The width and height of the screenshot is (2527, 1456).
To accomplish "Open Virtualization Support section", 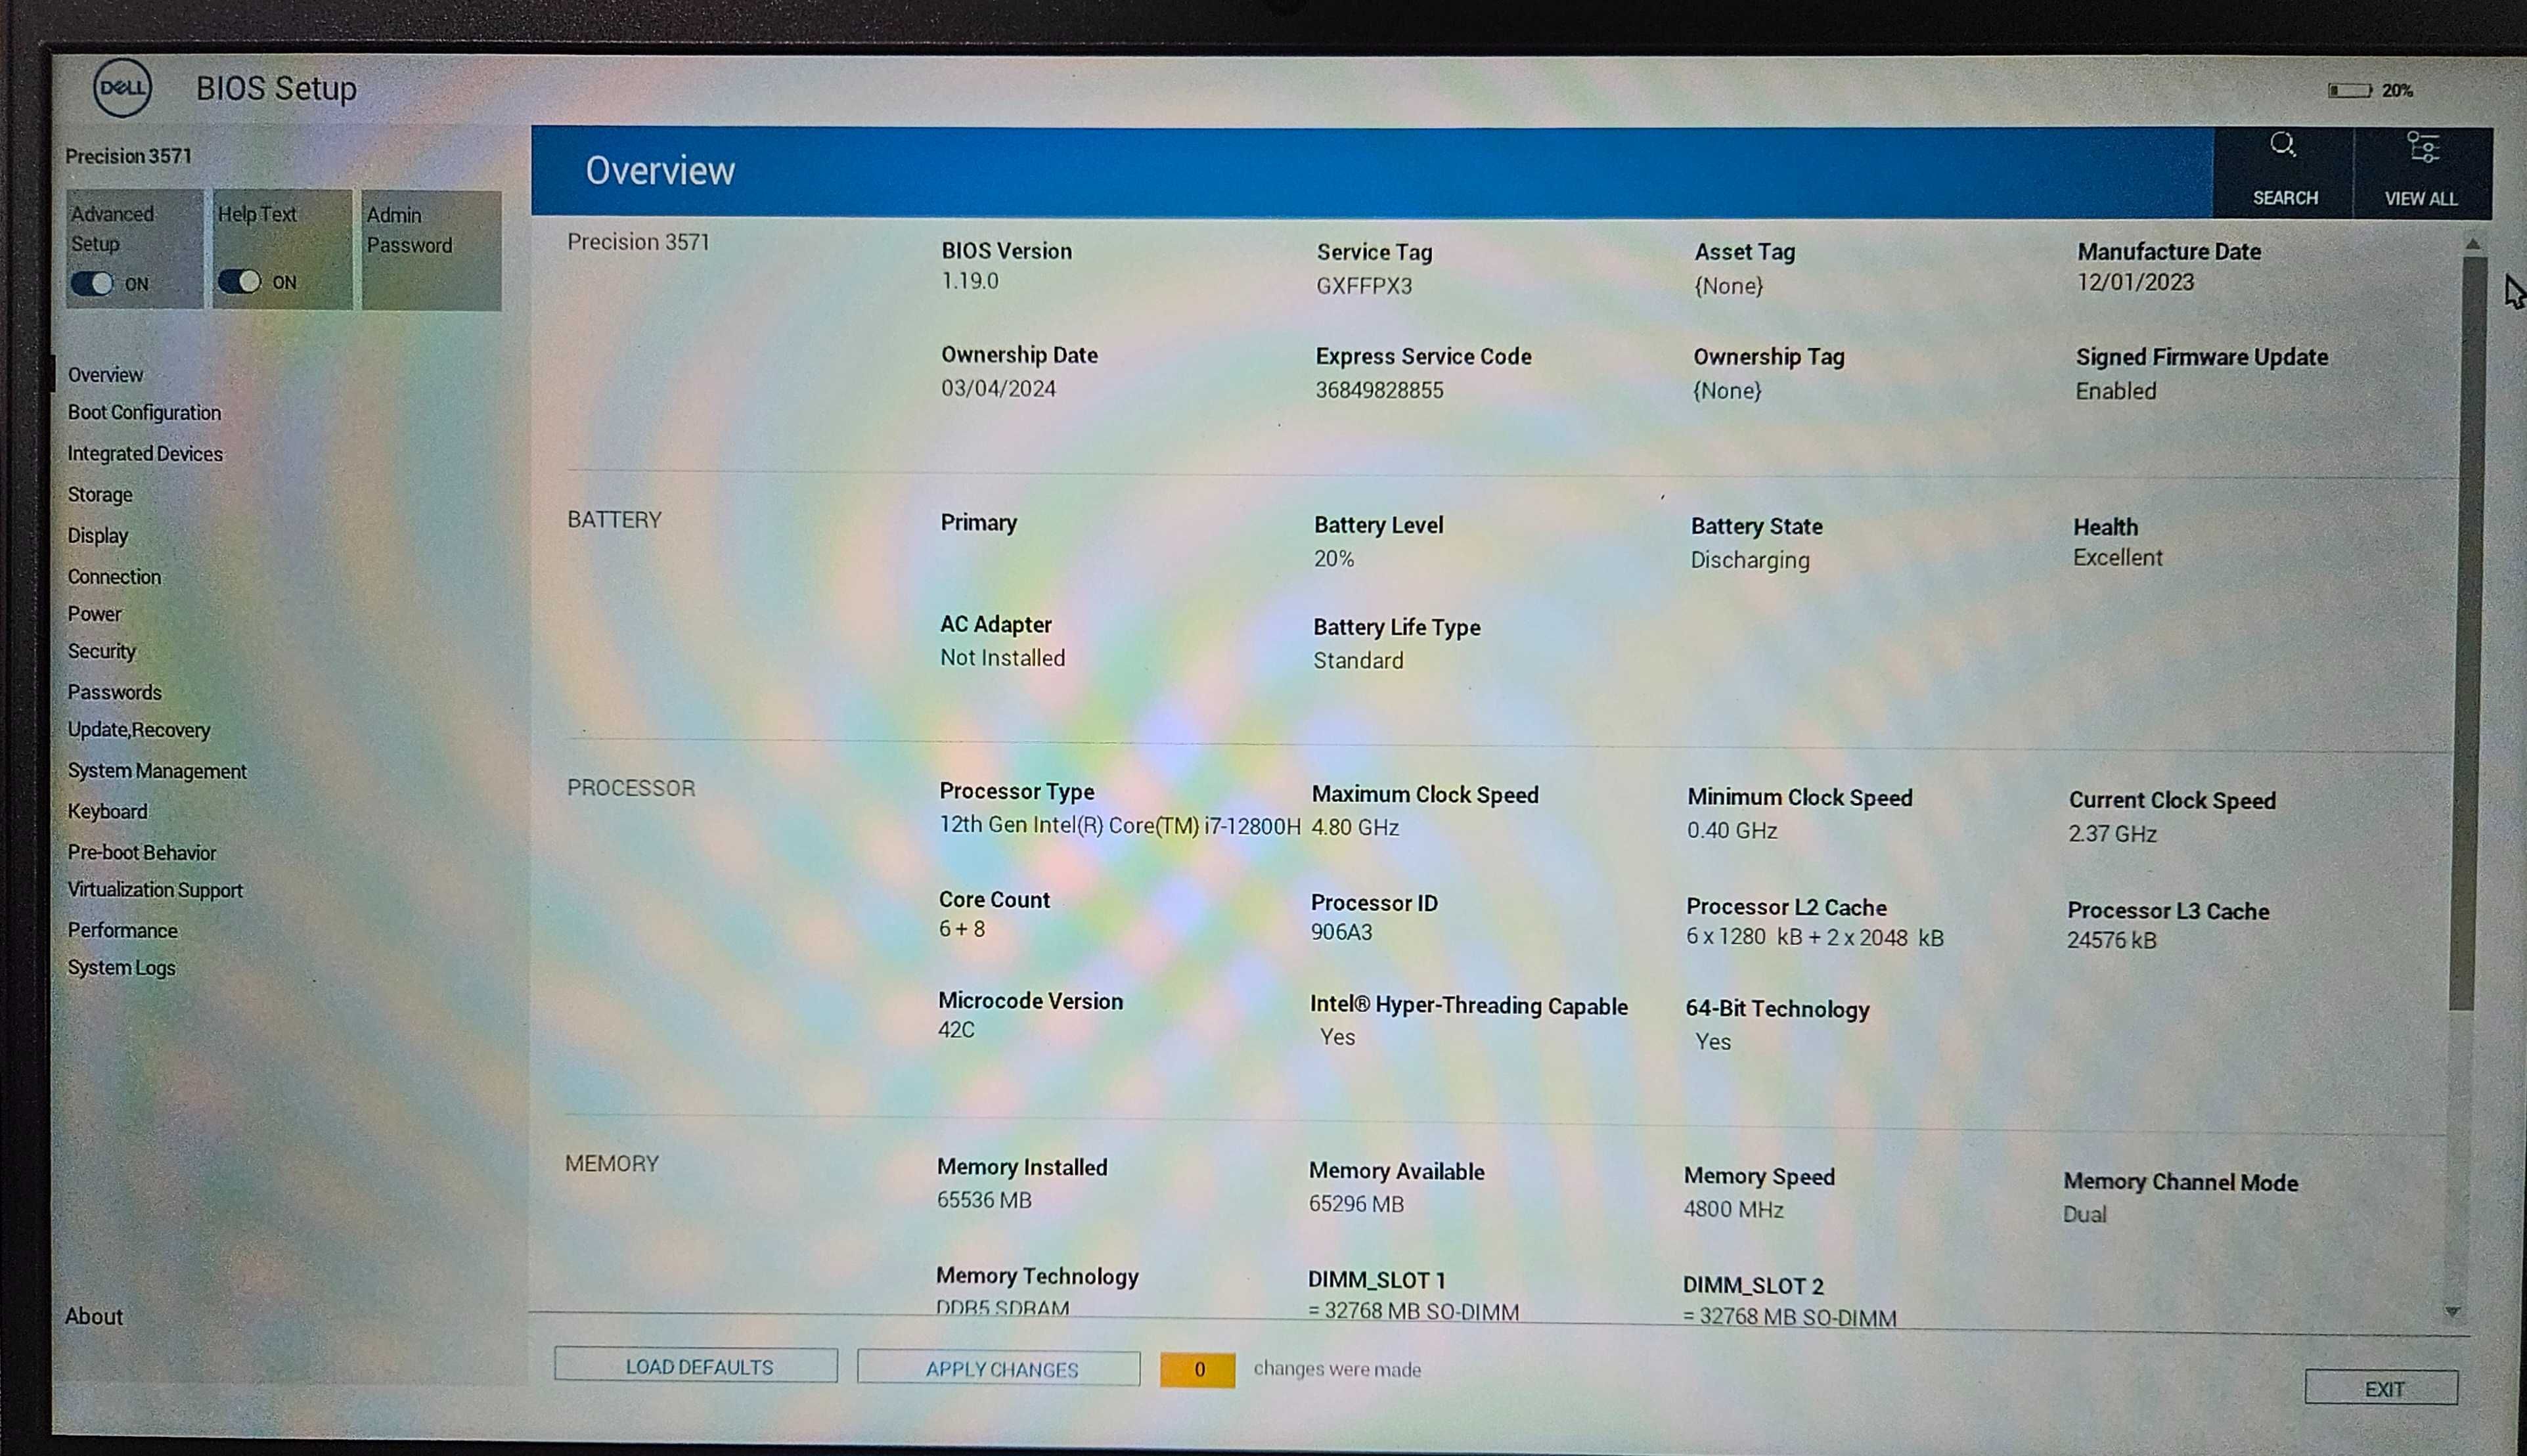I will pos(155,890).
